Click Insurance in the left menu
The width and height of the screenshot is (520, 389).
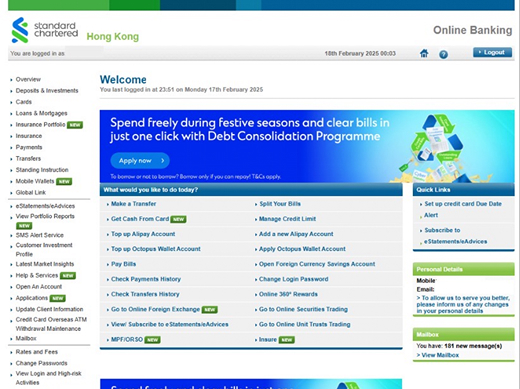29,136
